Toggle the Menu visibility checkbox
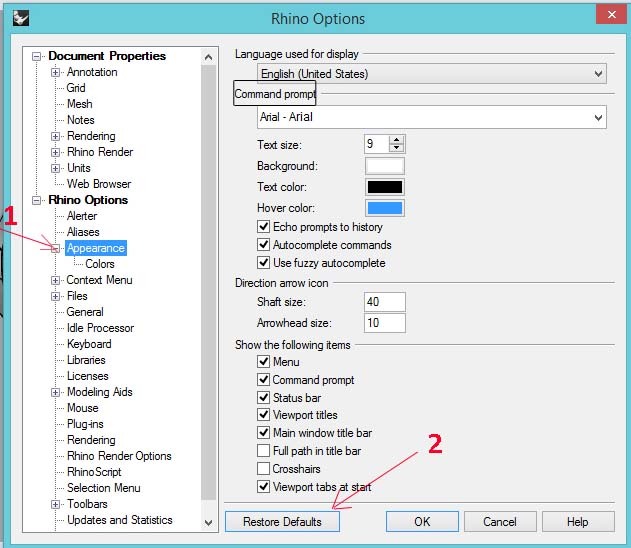 click(263, 361)
